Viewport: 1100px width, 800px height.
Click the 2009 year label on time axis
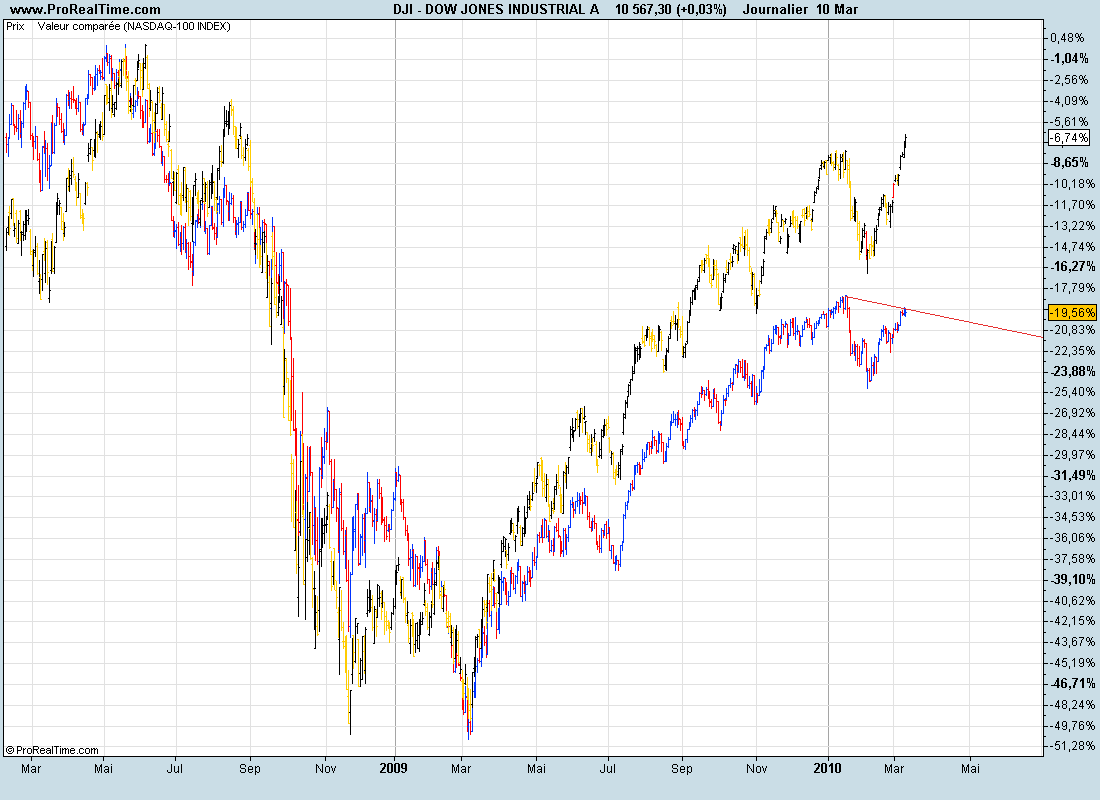tap(394, 768)
